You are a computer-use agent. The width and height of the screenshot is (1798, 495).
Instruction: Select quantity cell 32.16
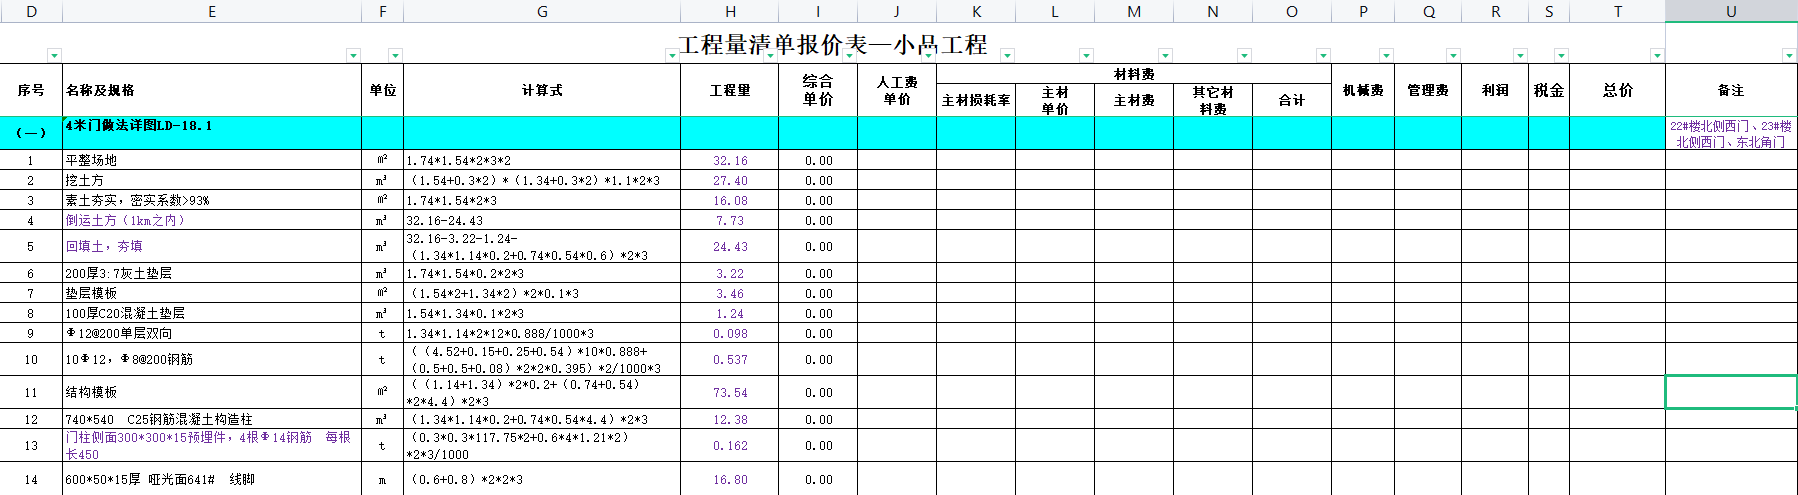[730, 160]
